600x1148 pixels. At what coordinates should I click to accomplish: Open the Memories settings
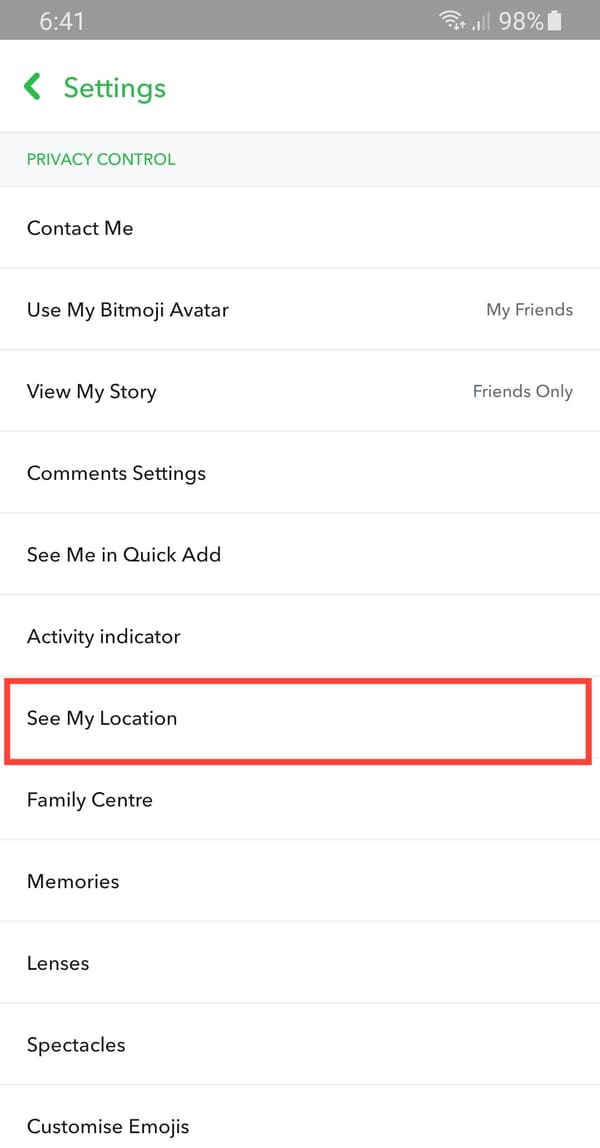73,881
